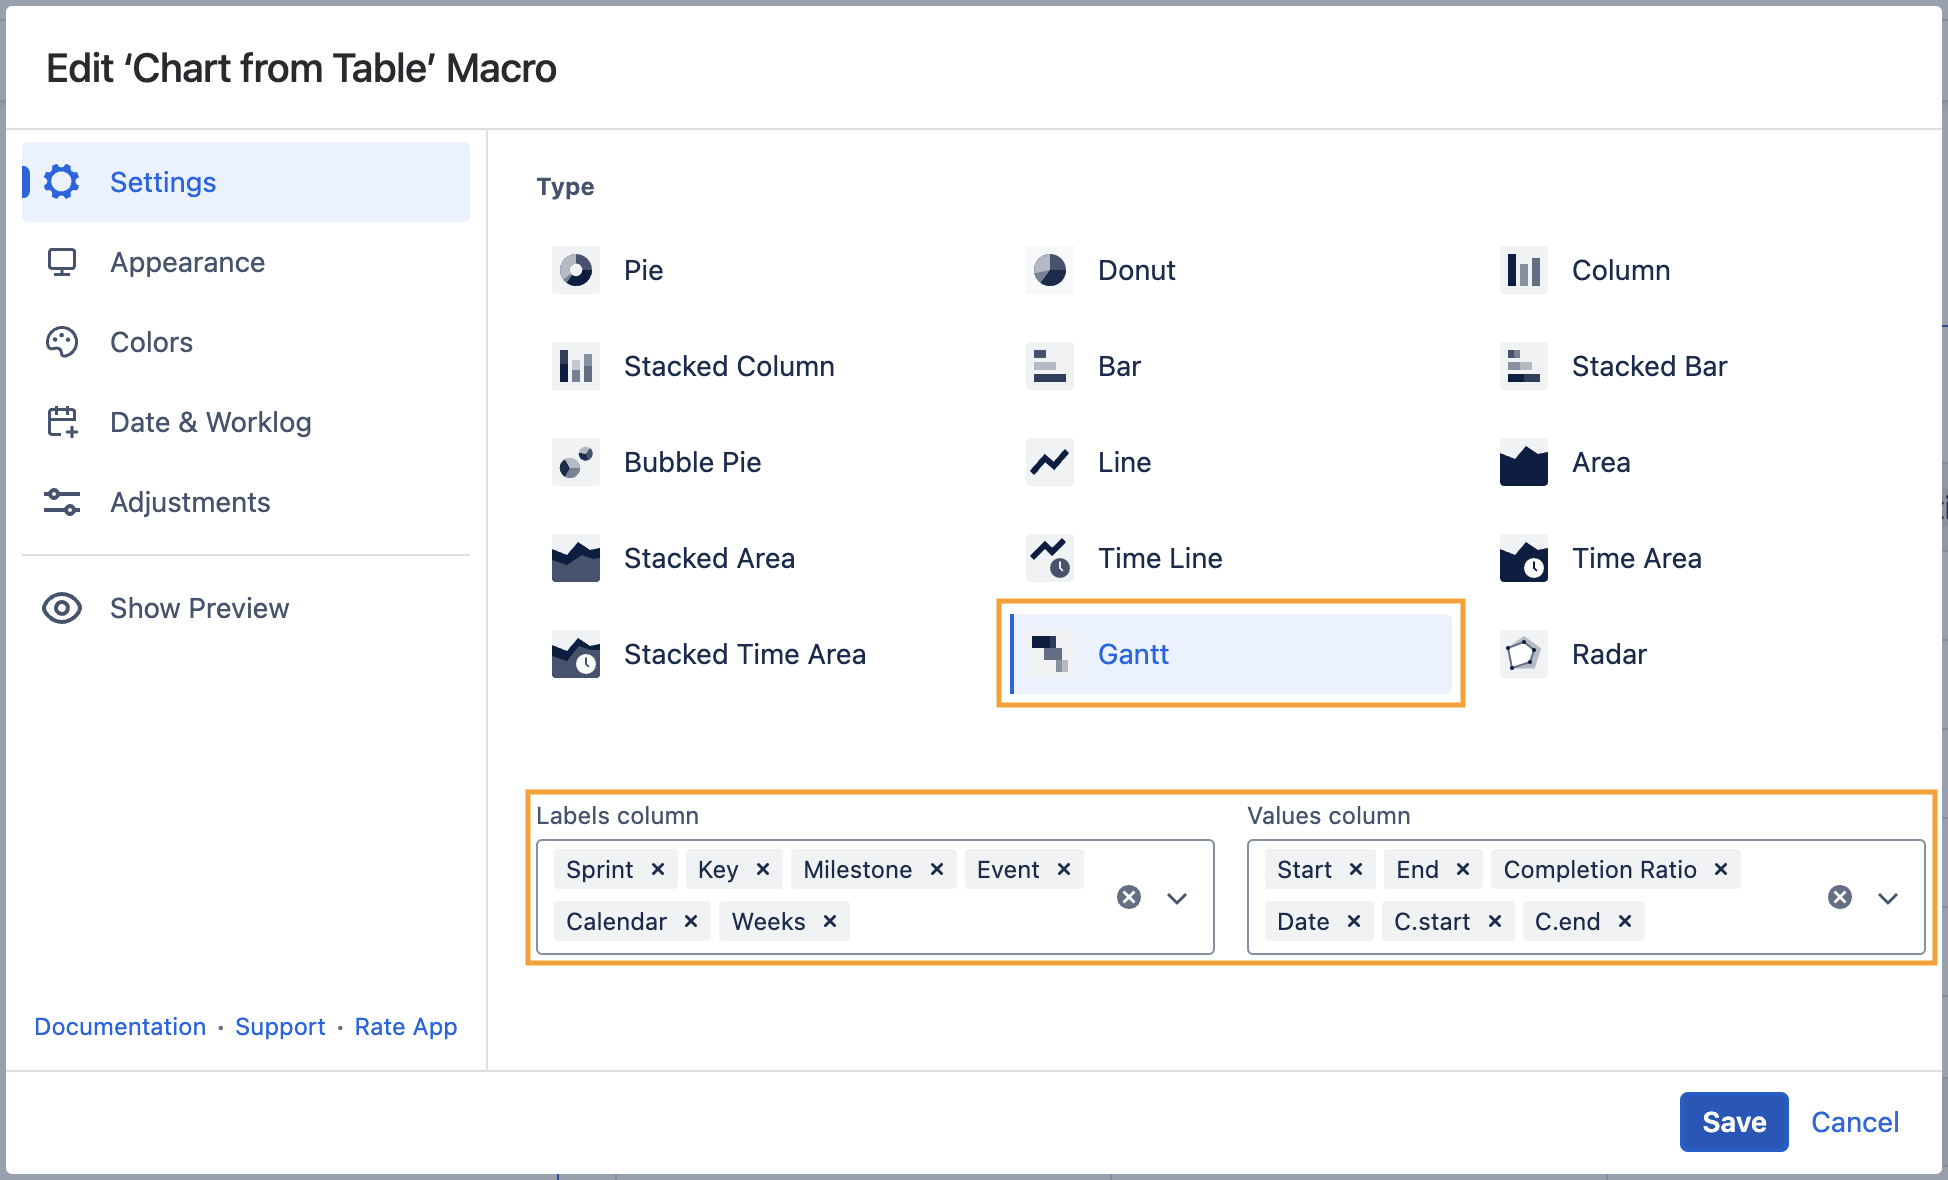This screenshot has height=1180, width=1948.
Task: Open the Appearance settings tab
Action: [x=187, y=262]
